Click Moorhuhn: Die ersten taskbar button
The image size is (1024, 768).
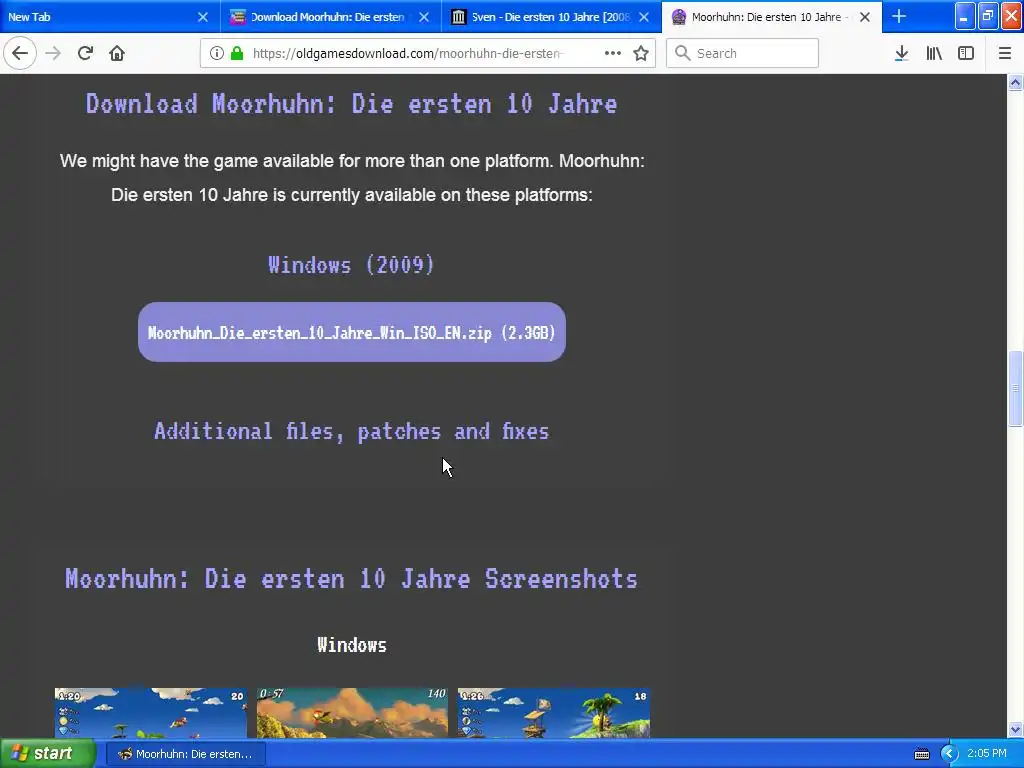pos(185,754)
